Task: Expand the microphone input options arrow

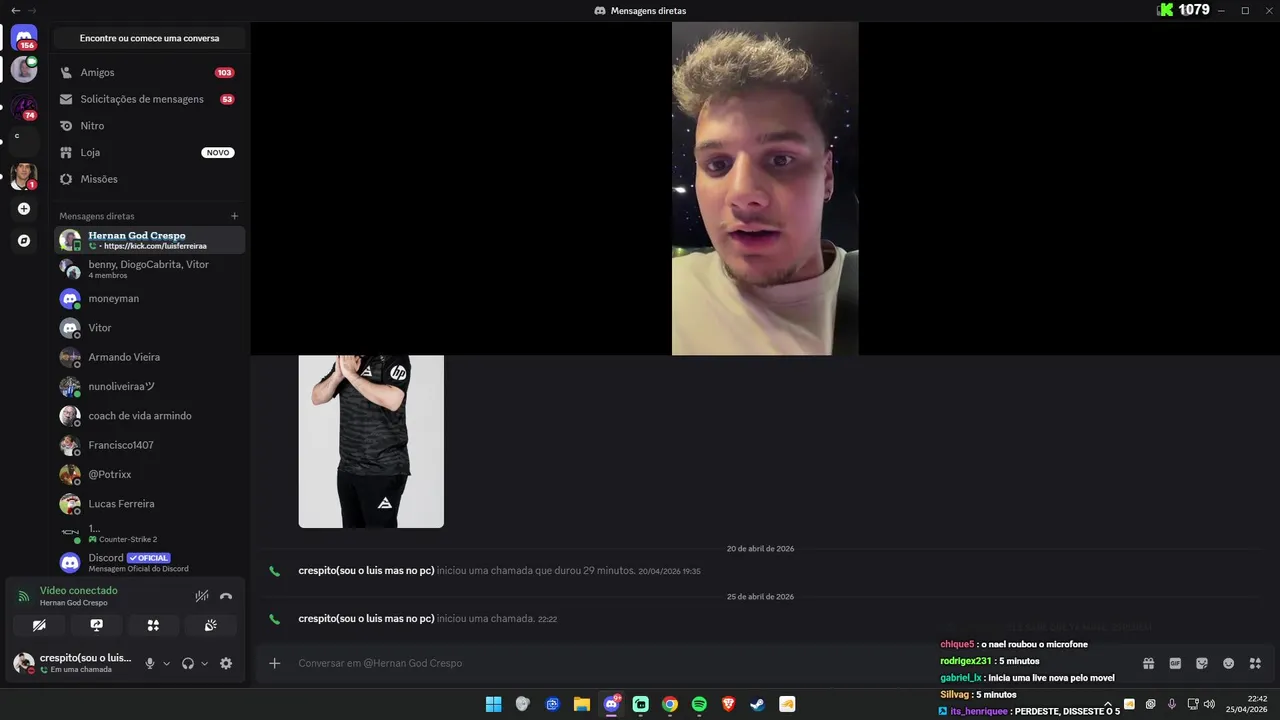Action: [166, 663]
